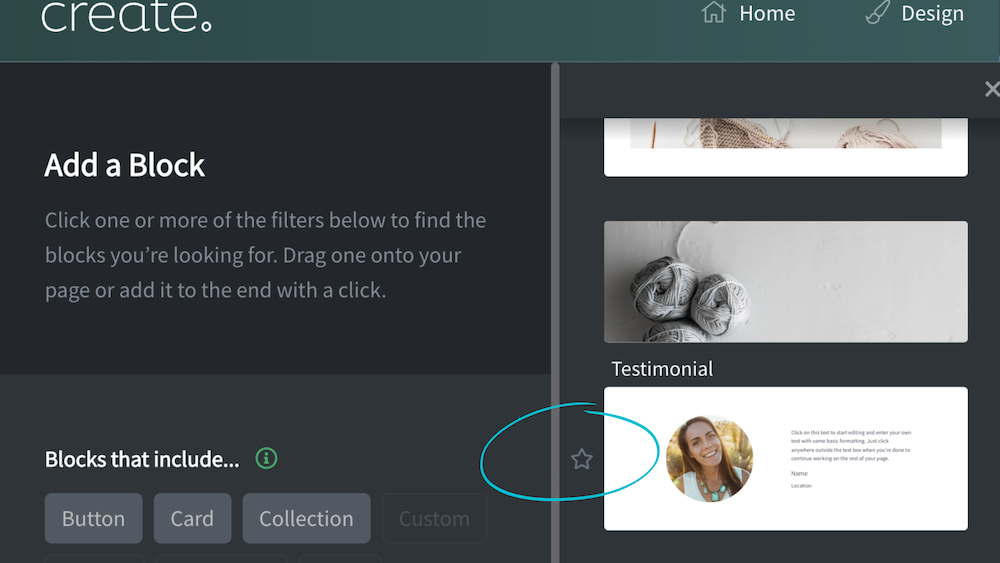Favorite the Testimonial block with the star
The image size is (1000, 563).
(x=581, y=459)
